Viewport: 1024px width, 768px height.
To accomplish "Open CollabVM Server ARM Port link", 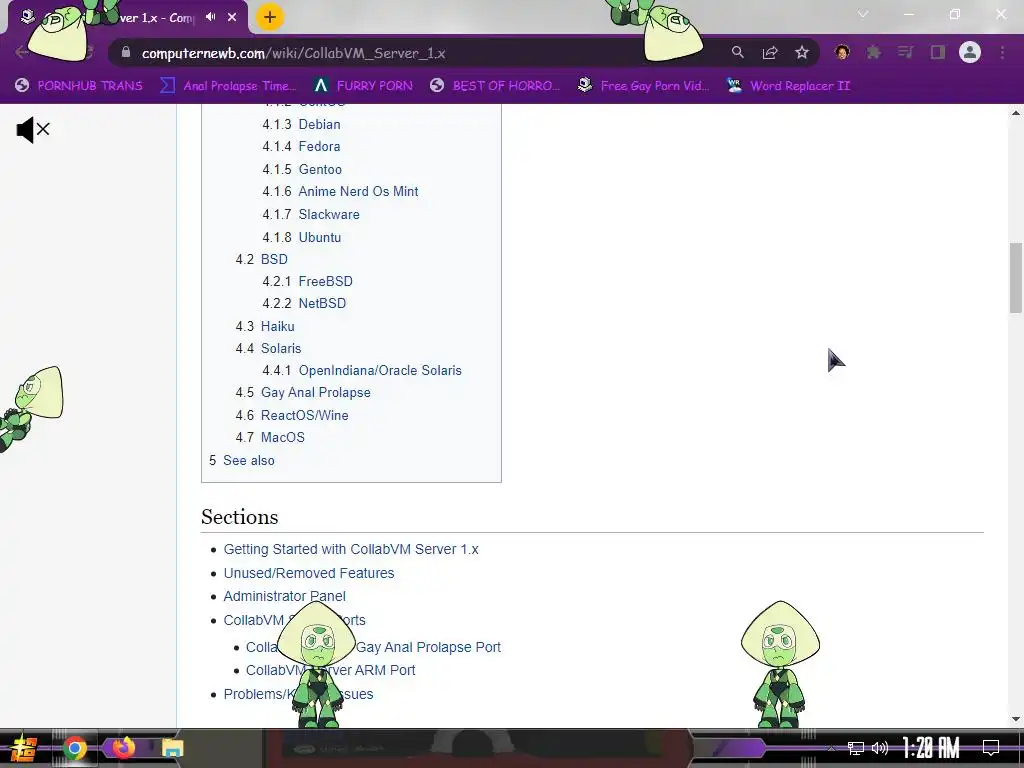I will click(330, 670).
